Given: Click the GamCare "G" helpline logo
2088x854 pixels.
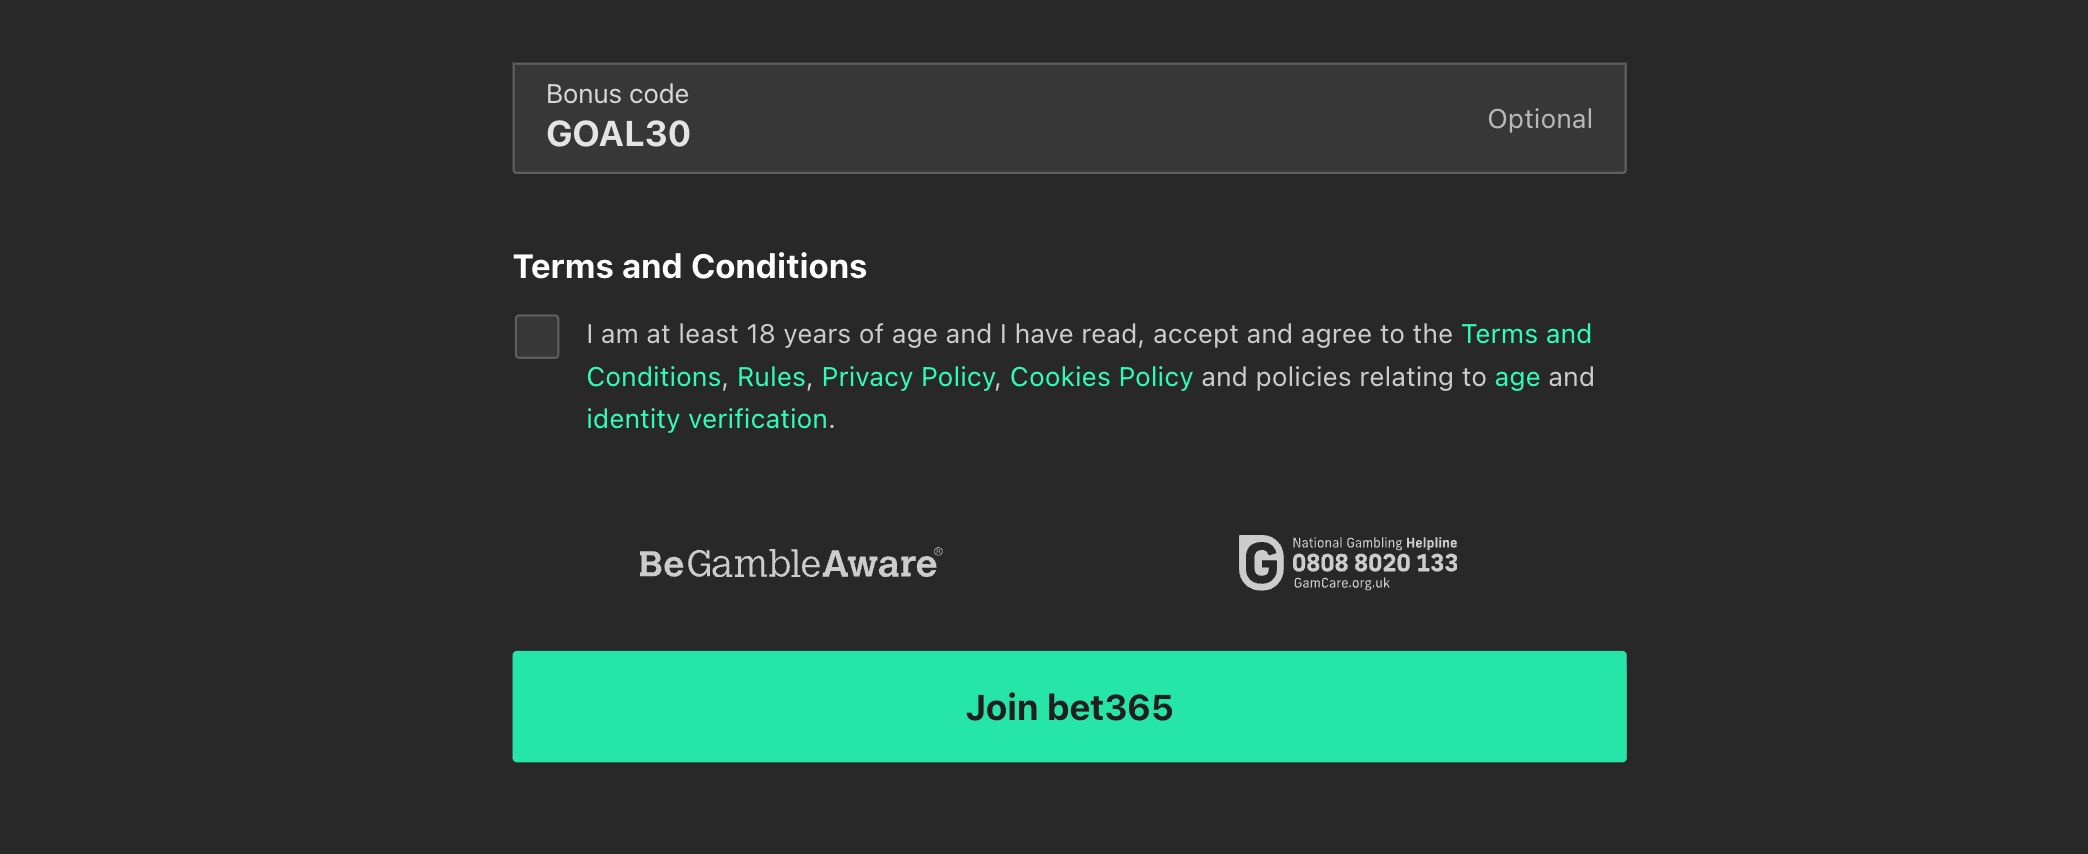Looking at the screenshot, I should pos(1261,561).
